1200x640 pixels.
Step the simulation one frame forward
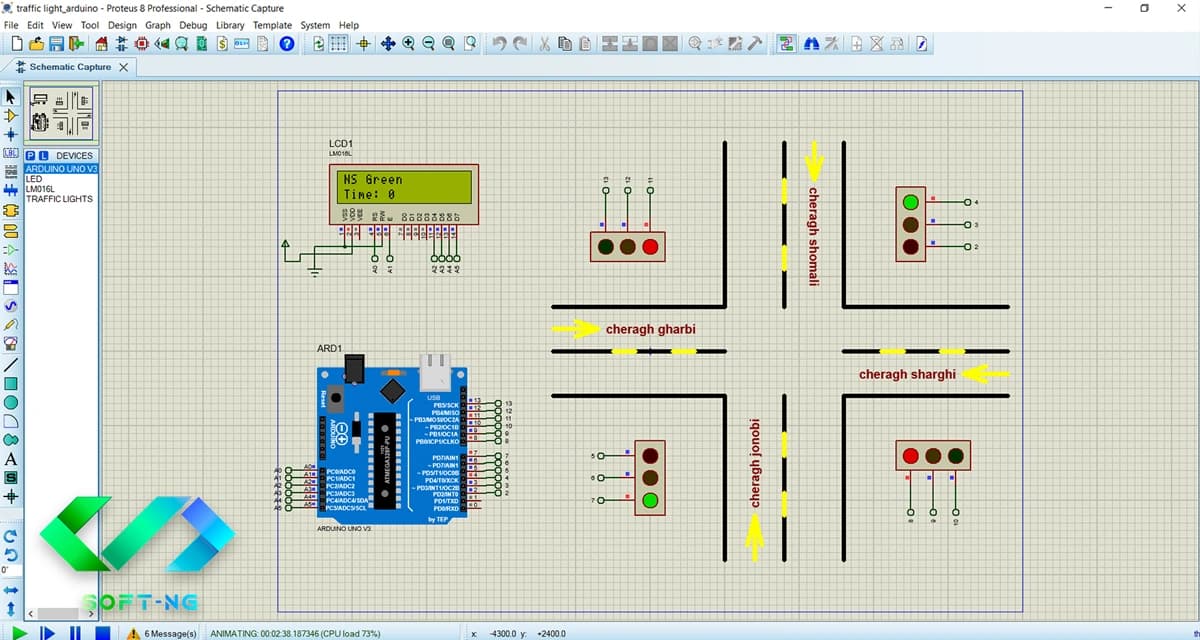pyautogui.click(x=47, y=632)
